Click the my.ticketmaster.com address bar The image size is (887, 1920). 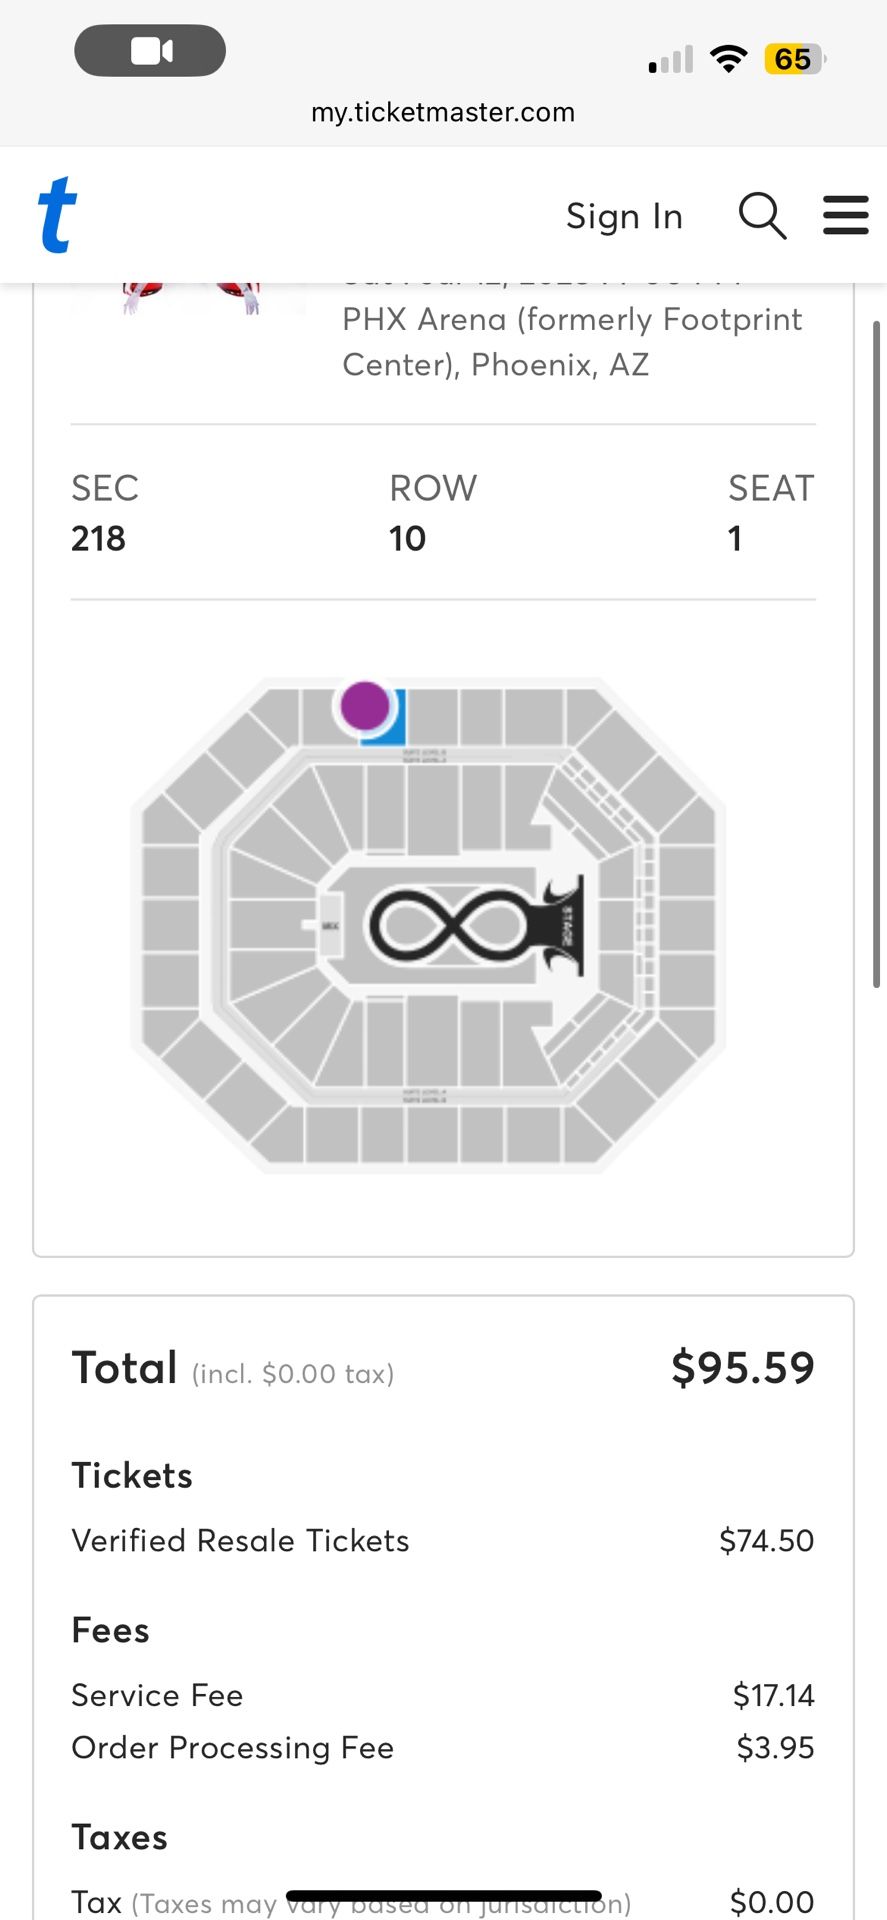pos(443,112)
